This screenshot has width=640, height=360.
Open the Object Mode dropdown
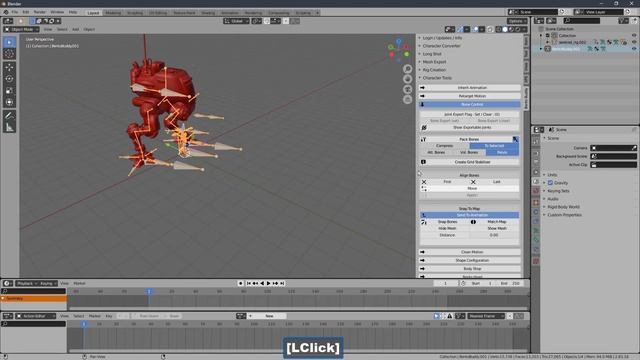point(21,29)
